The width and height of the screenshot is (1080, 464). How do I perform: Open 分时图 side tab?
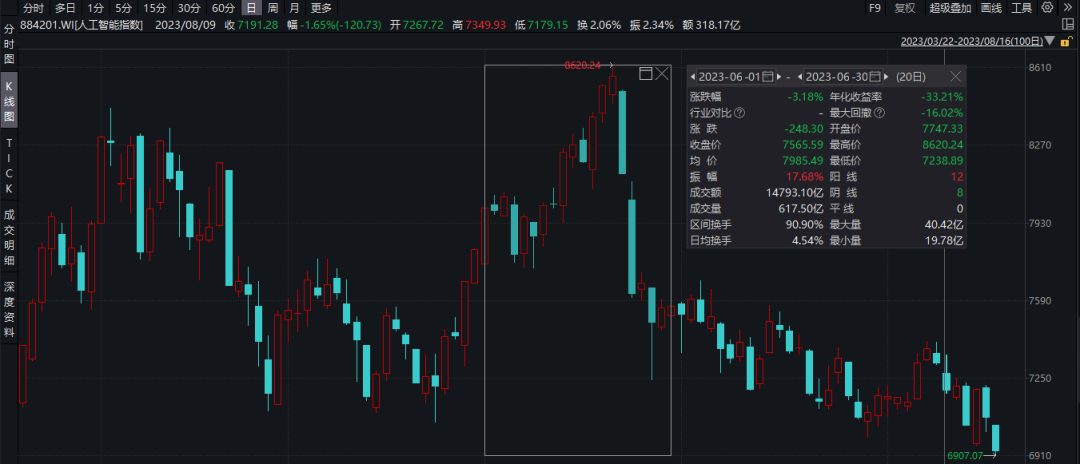(9, 45)
